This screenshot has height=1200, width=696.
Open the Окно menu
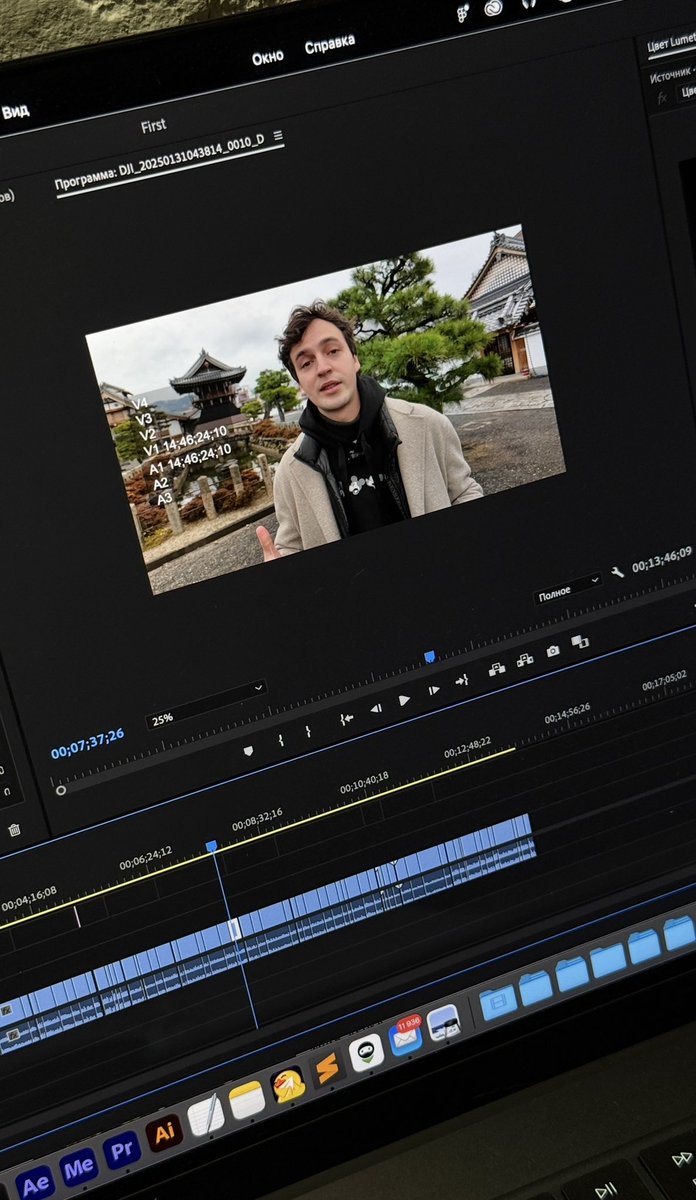[267, 57]
